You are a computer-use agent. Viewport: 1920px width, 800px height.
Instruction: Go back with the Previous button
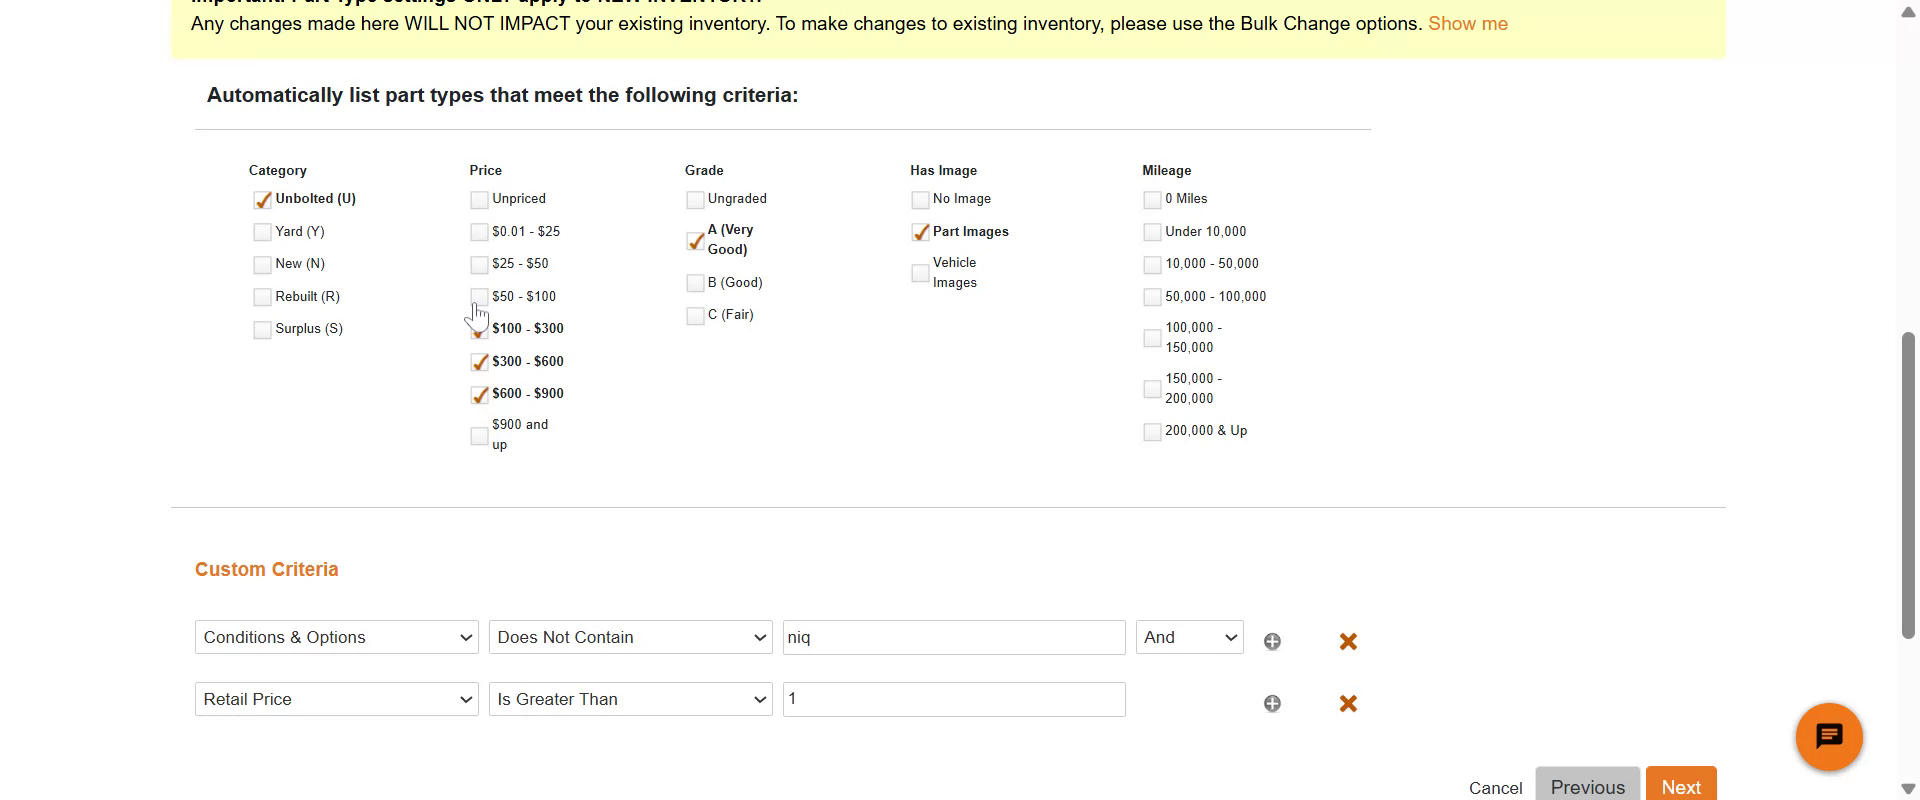(x=1587, y=786)
